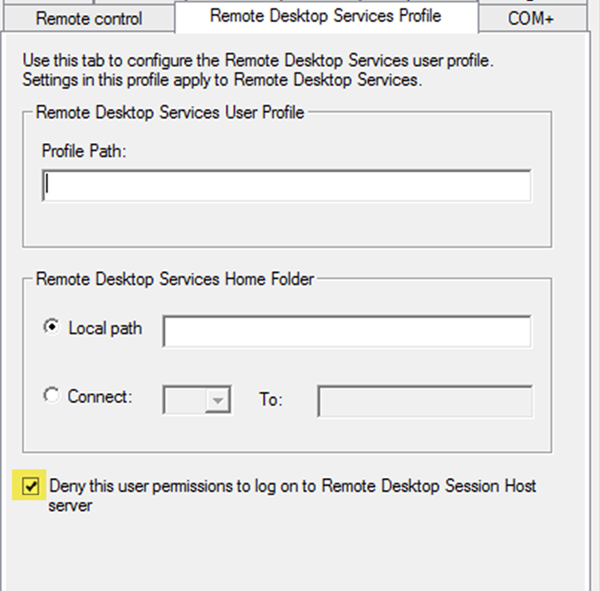Image resolution: width=600 pixels, height=591 pixels.
Task: Focus the Local path text field
Action: pyautogui.click(x=347, y=332)
